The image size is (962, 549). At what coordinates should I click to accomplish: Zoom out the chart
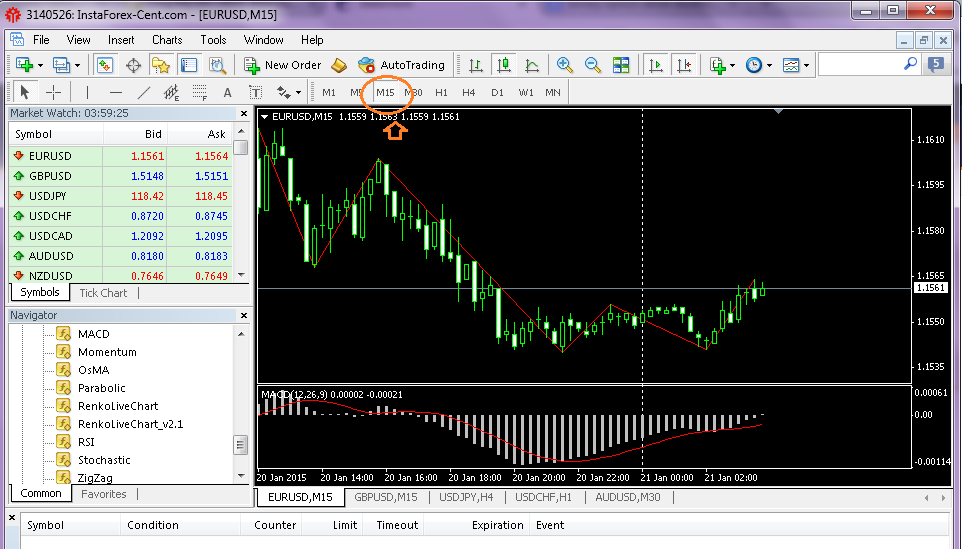coord(593,64)
